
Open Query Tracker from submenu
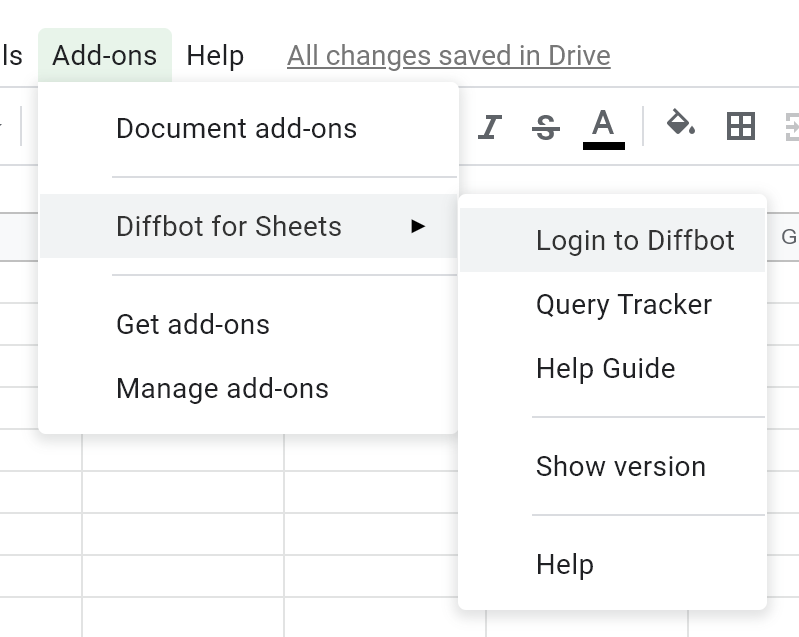click(x=612, y=304)
